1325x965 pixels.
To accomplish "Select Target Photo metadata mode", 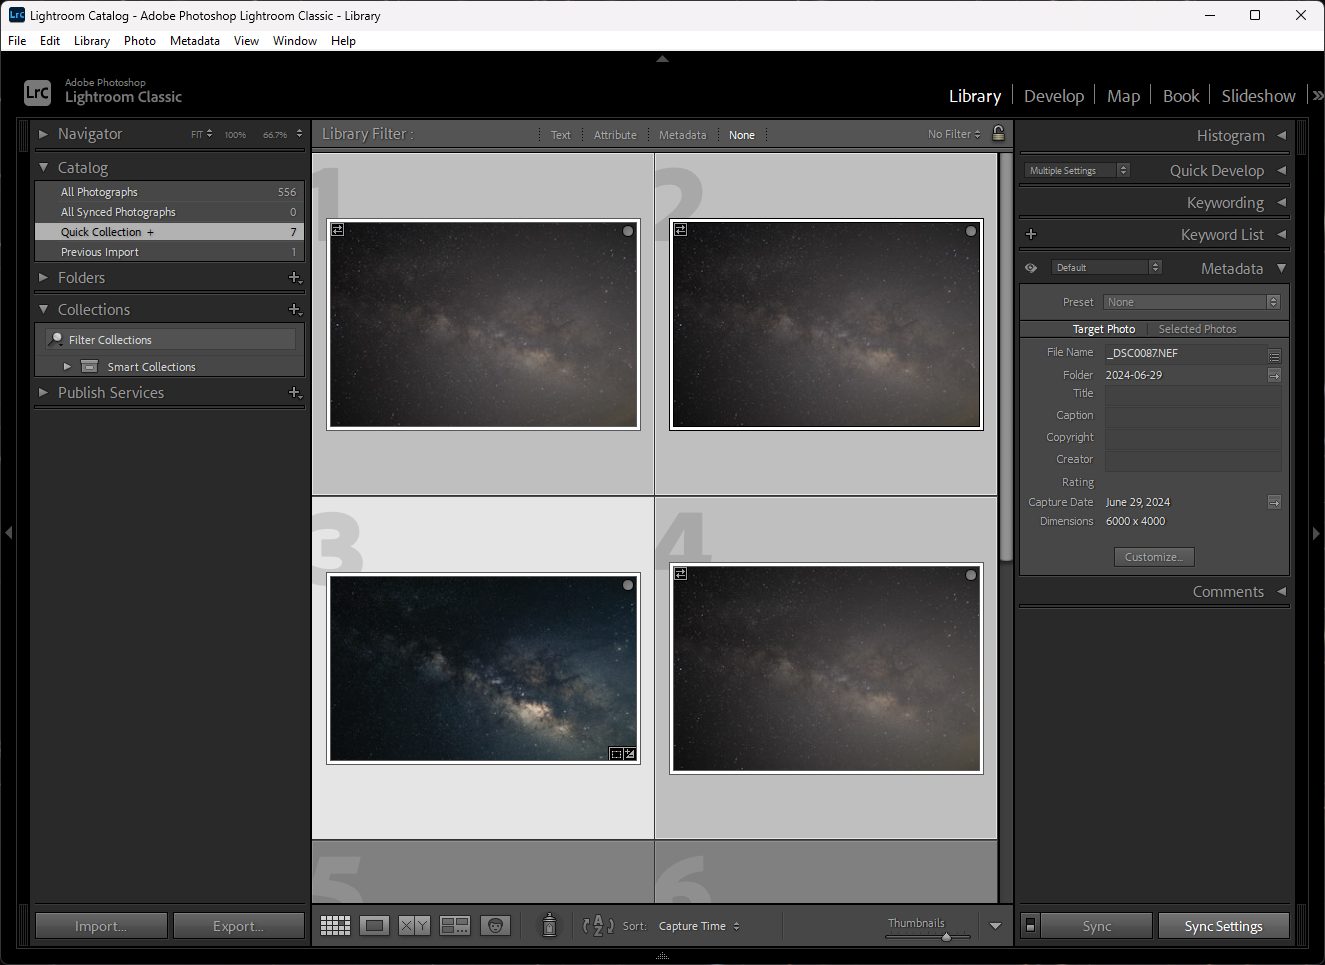I will click(1104, 329).
